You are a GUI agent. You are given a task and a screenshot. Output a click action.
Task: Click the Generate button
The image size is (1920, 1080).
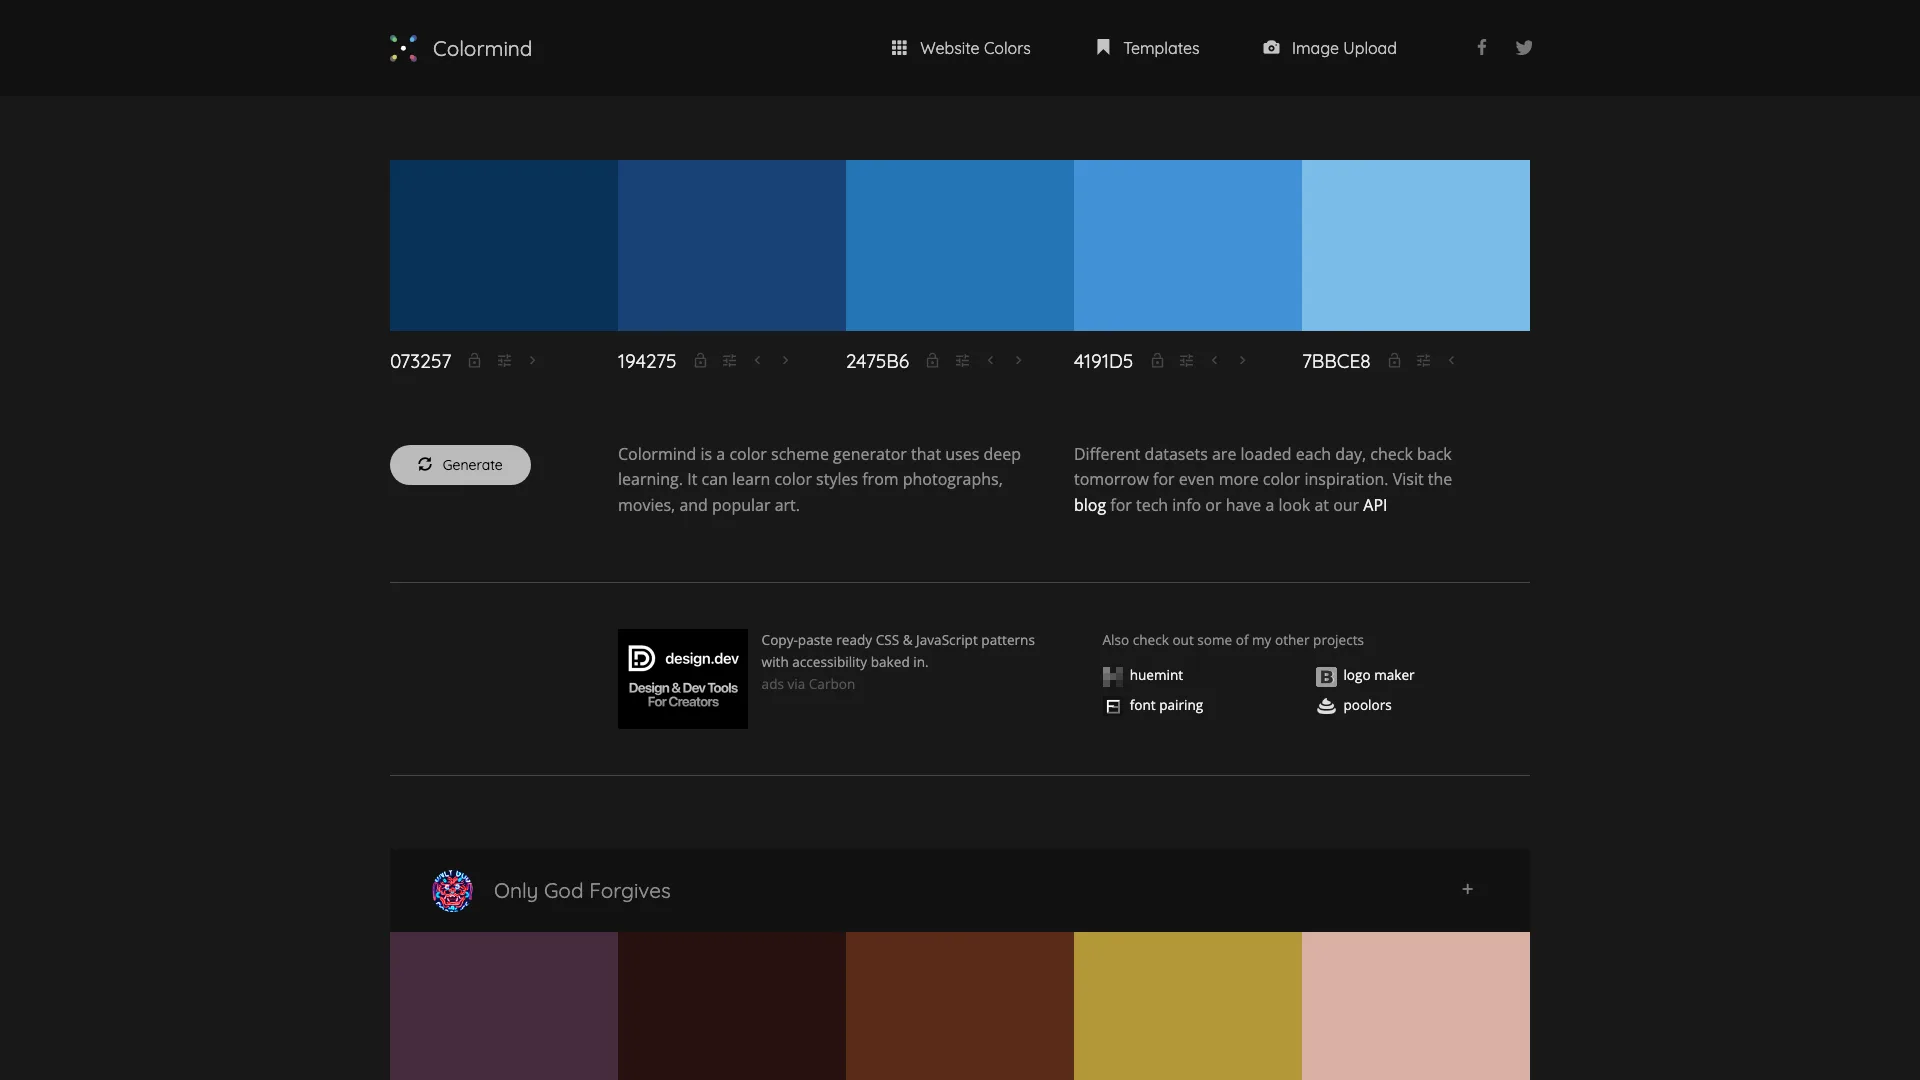pos(460,465)
